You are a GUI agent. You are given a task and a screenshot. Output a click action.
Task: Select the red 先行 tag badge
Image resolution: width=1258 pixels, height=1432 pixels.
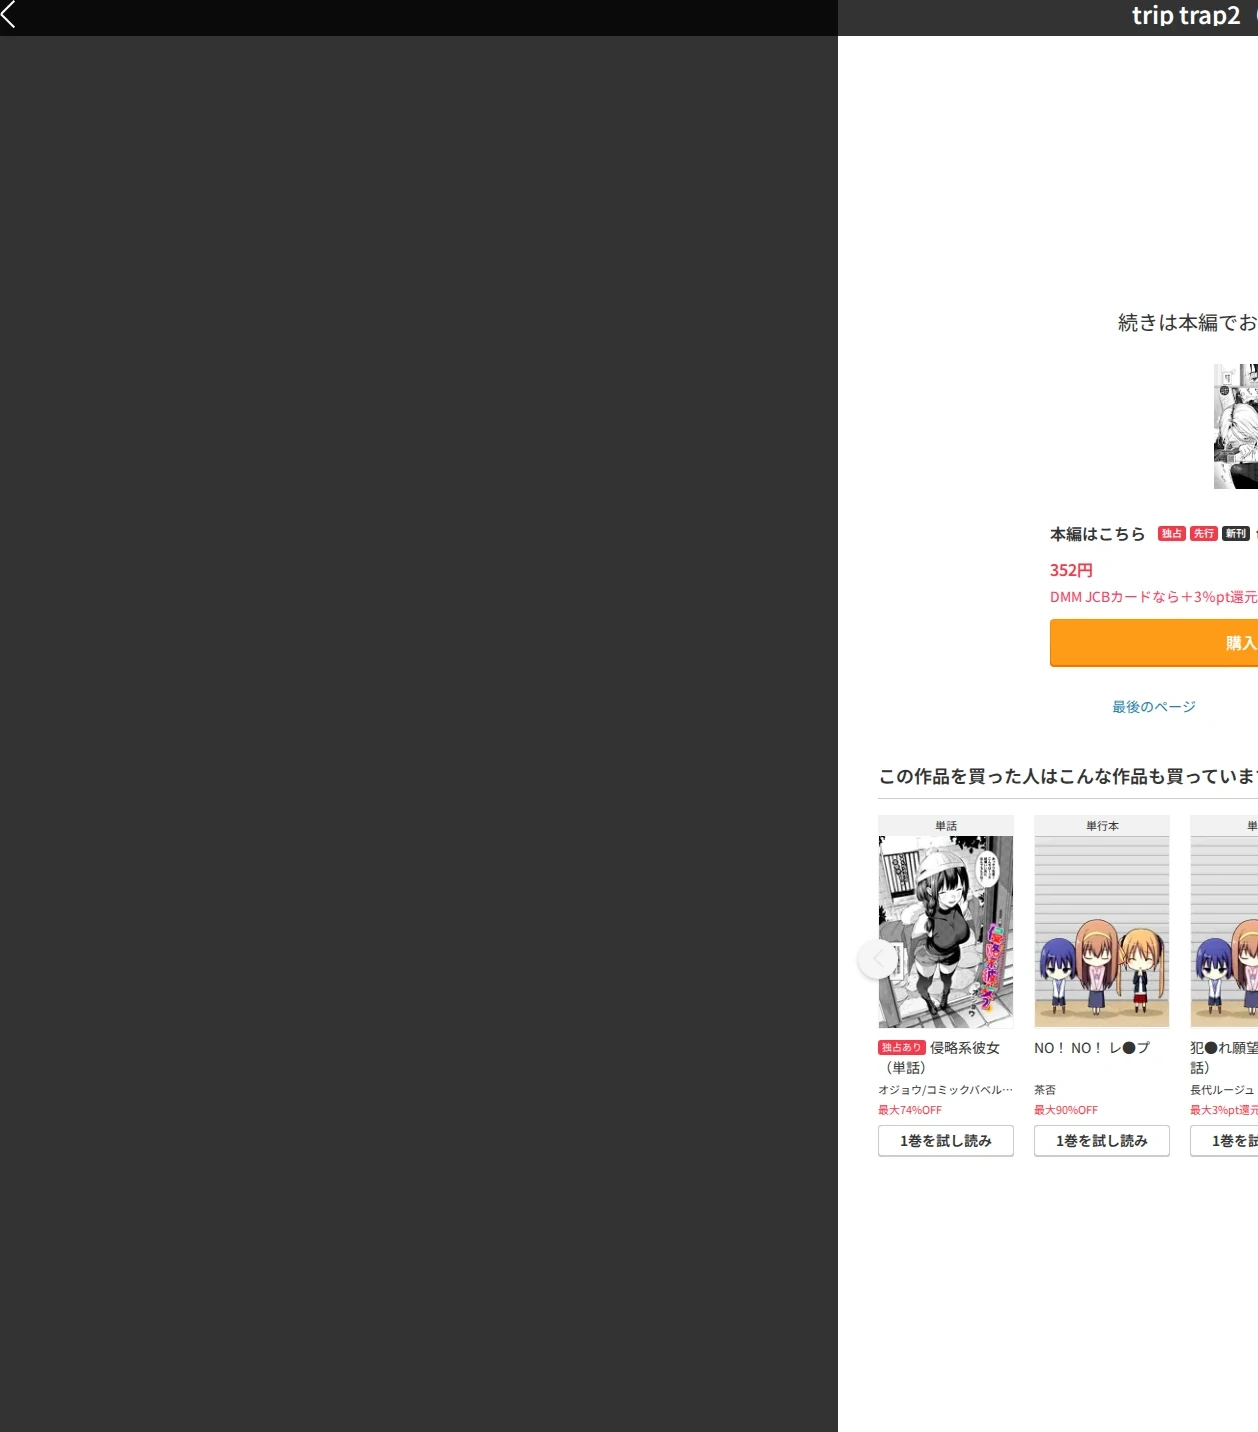(1204, 534)
